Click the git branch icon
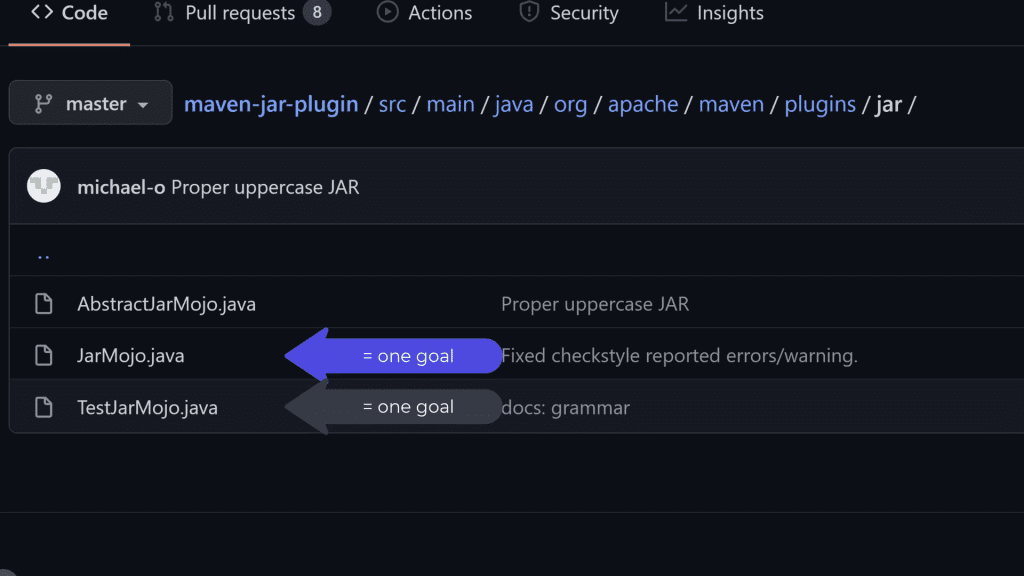The width and height of the screenshot is (1024, 576). click(43, 104)
